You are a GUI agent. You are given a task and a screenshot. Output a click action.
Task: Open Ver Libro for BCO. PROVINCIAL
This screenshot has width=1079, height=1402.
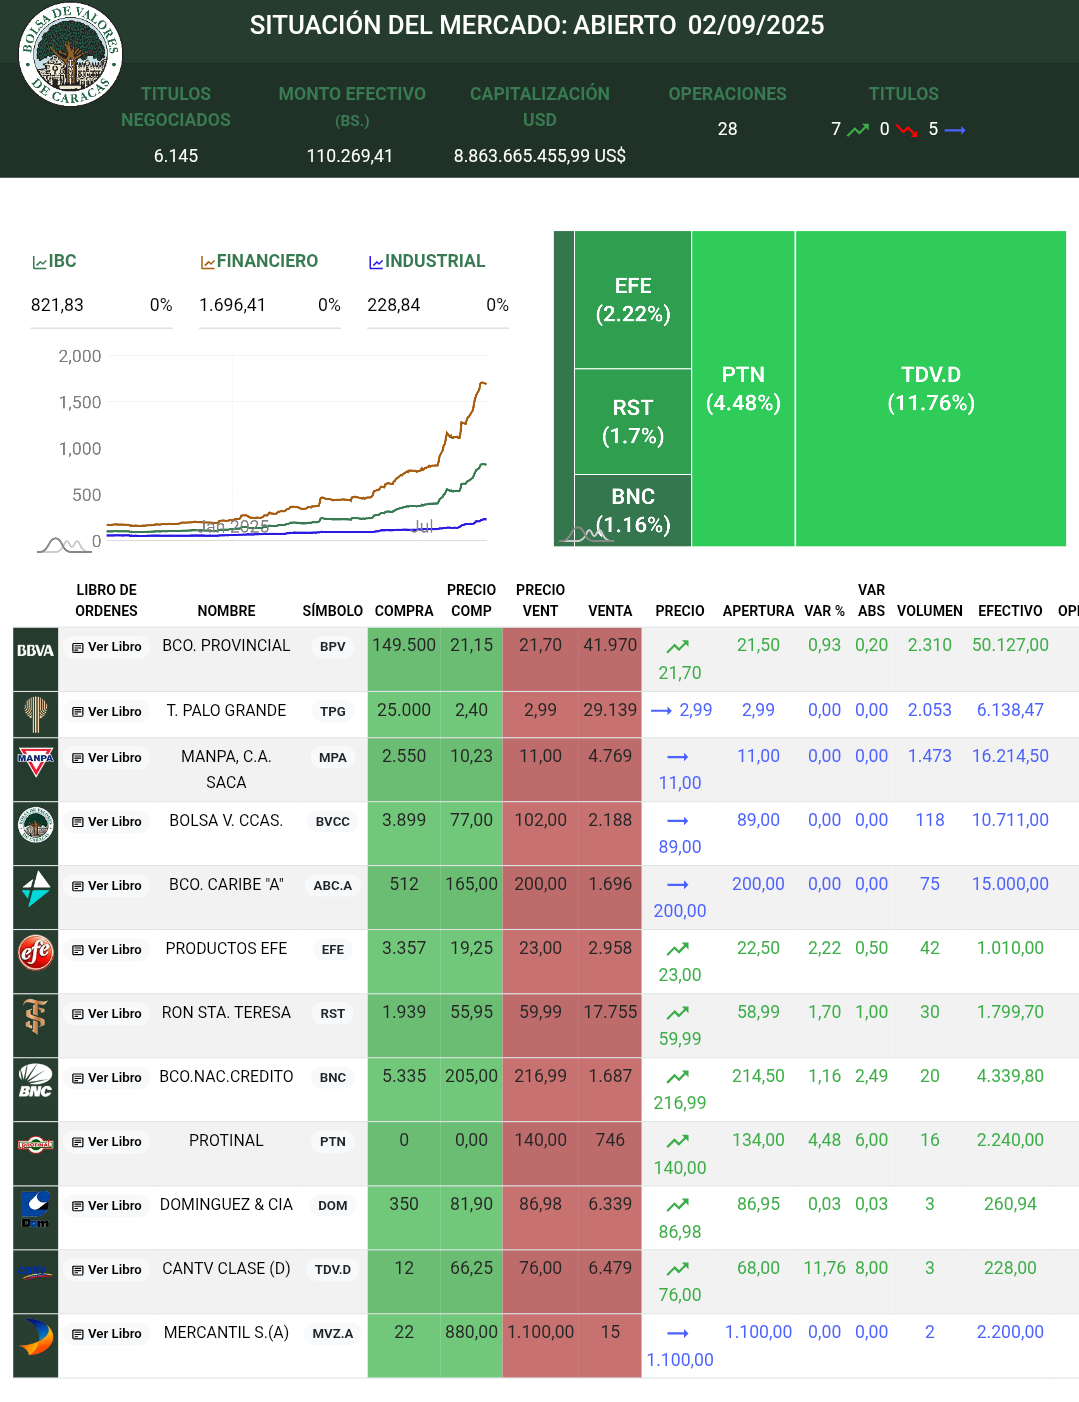click(107, 647)
